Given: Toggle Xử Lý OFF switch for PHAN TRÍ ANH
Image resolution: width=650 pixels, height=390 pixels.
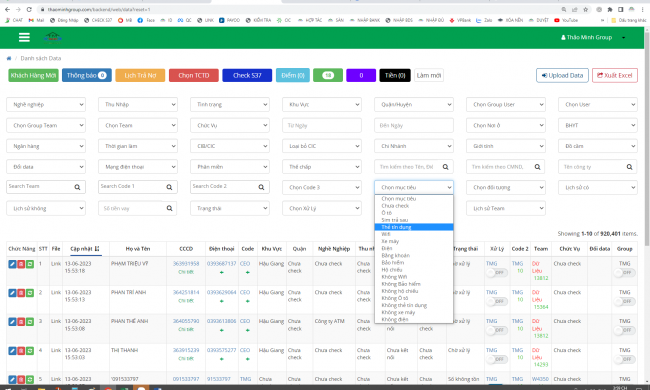Looking at the screenshot, I should (x=497, y=301).
